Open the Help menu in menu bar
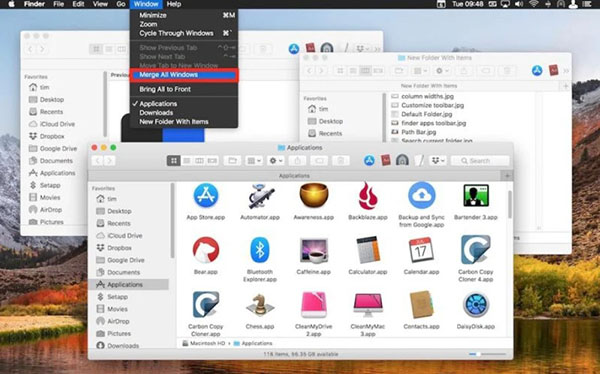 click(x=174, y=4)
